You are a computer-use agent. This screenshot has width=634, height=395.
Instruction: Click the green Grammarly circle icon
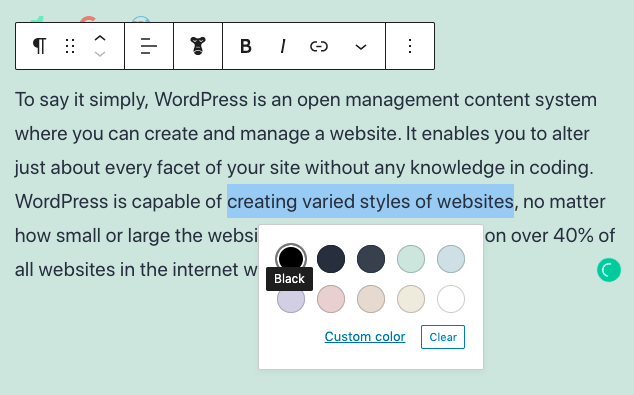tap(609, 270)
